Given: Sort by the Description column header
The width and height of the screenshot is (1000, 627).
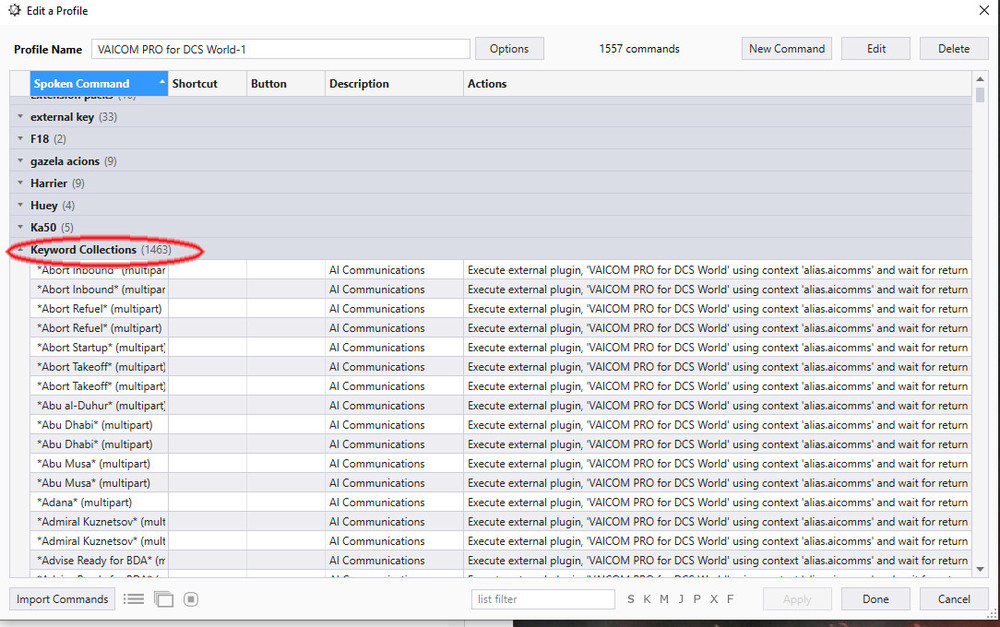Looking at the screenshot, I should click(x=394, y=84).
